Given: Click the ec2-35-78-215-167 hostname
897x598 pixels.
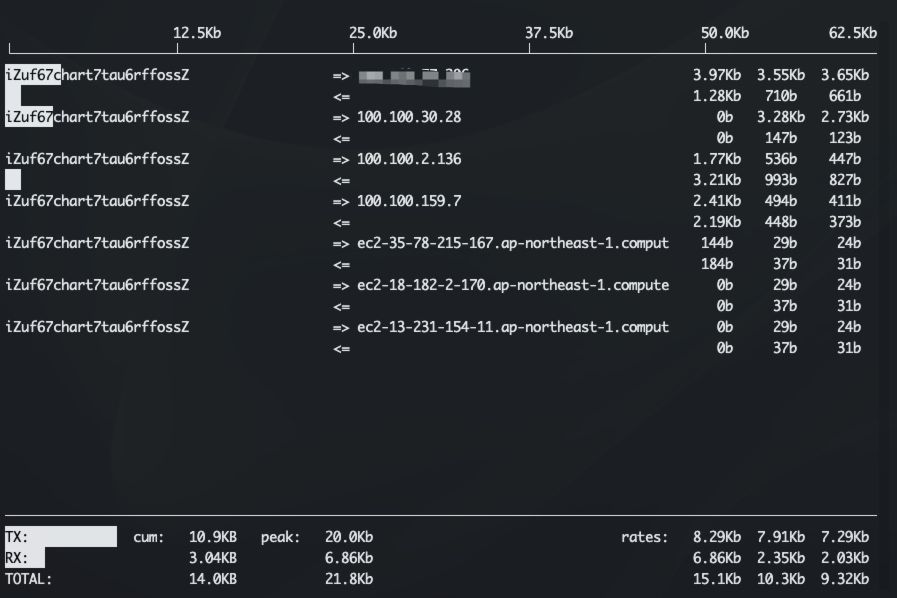Looking at the screenshot, I should (x=512, y=243).
